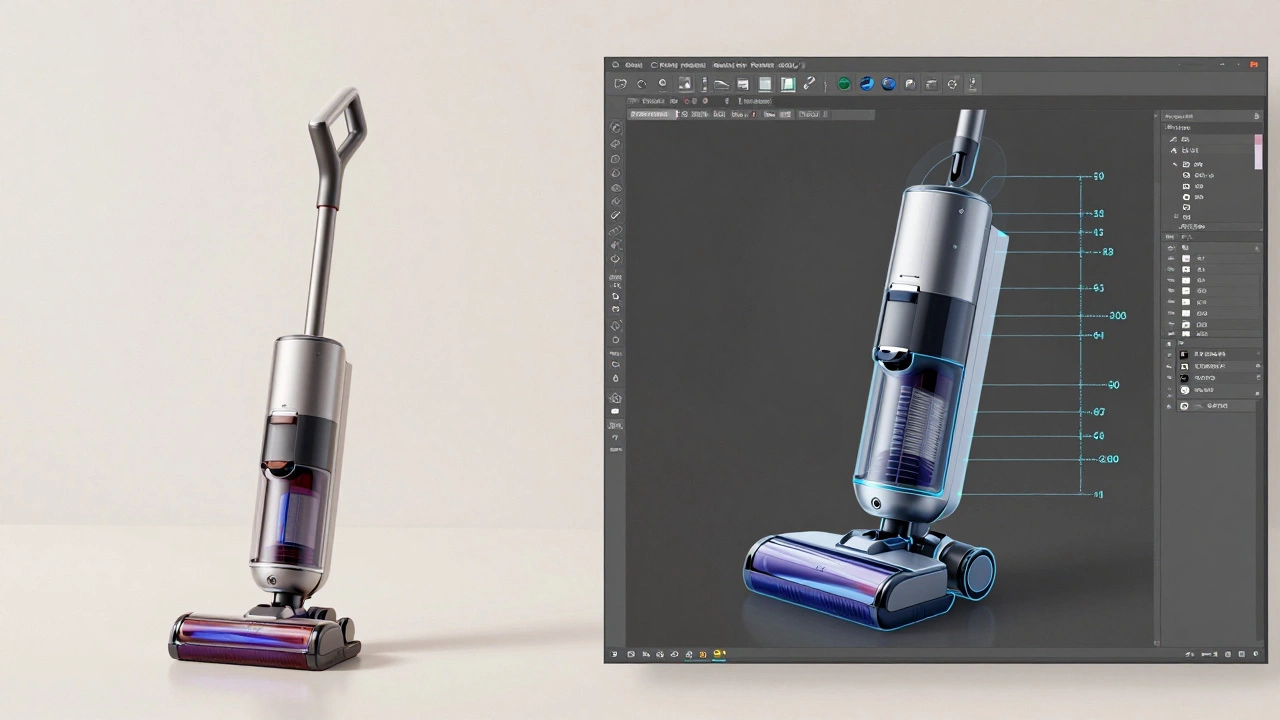The image size is (1280, 720).
Task: Click the rightmost labeled button in options bar
Action: [809, 115]
